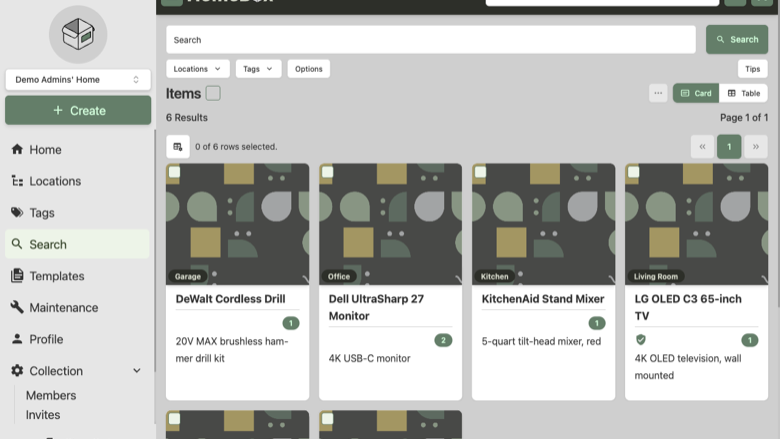
Task: Open the three-dots more options button
Action: [x=658, y=93]
